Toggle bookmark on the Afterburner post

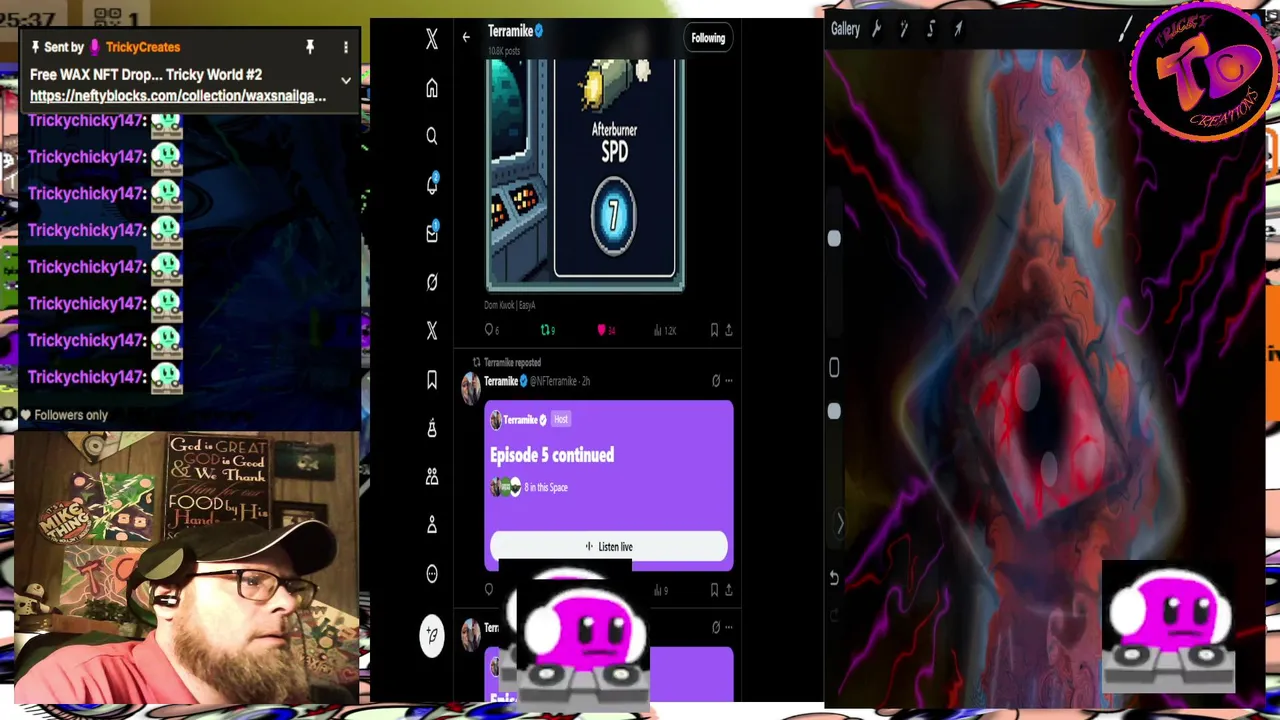pos(714,330)
